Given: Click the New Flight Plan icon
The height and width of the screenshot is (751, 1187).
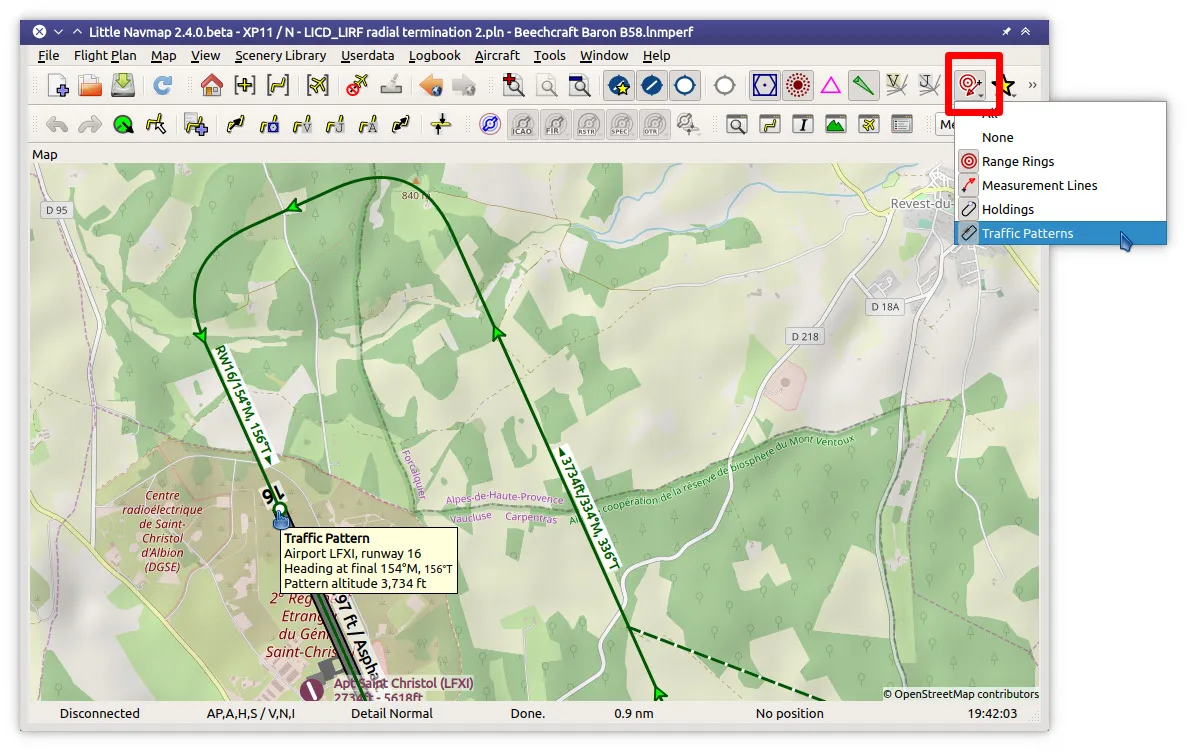Looking at the screenshot, I should pos(58,86).
